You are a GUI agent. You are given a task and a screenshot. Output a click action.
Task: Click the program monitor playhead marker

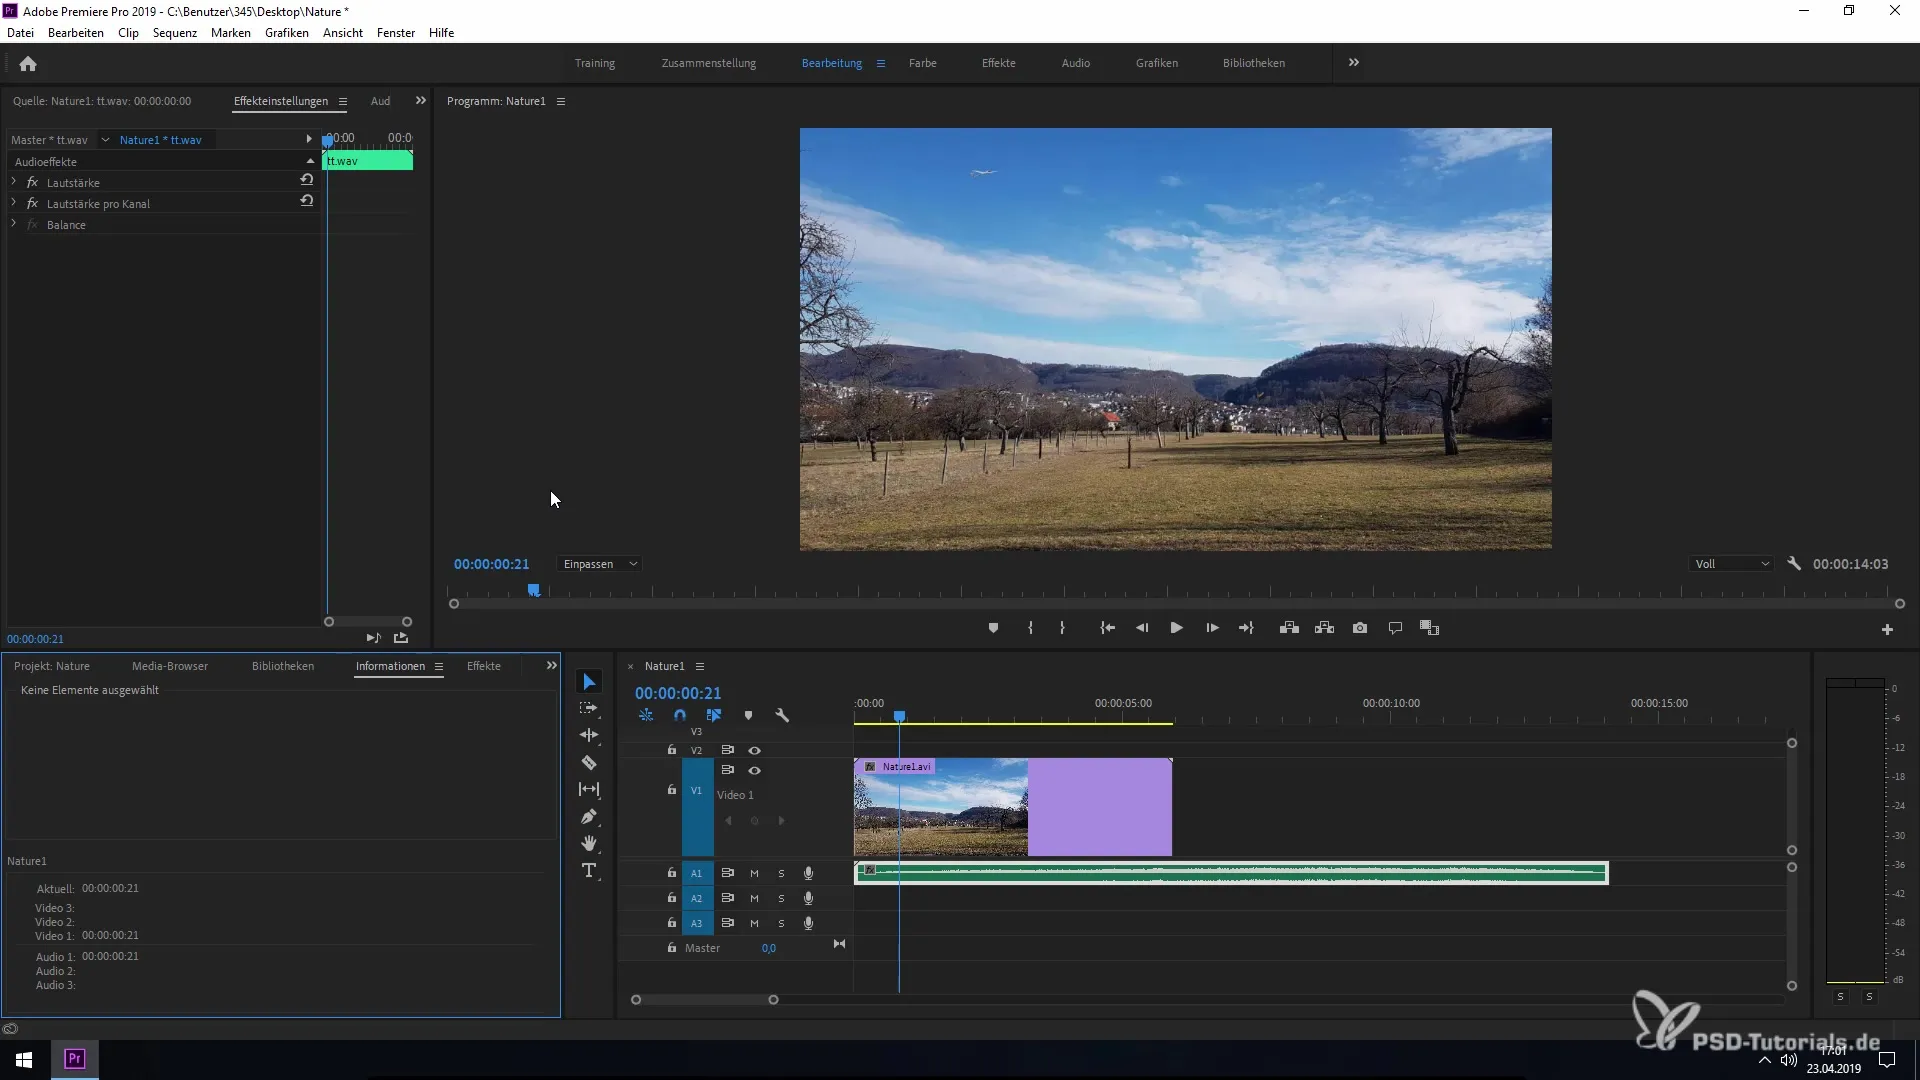pyautogui.click(x=534, y=590)
